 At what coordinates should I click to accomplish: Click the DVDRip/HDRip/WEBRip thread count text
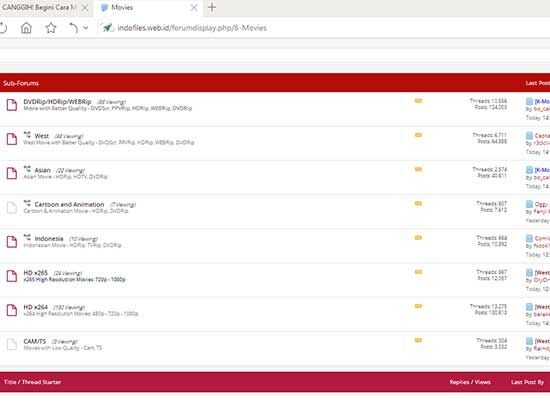pyautogui.click(x=488, y=101)
